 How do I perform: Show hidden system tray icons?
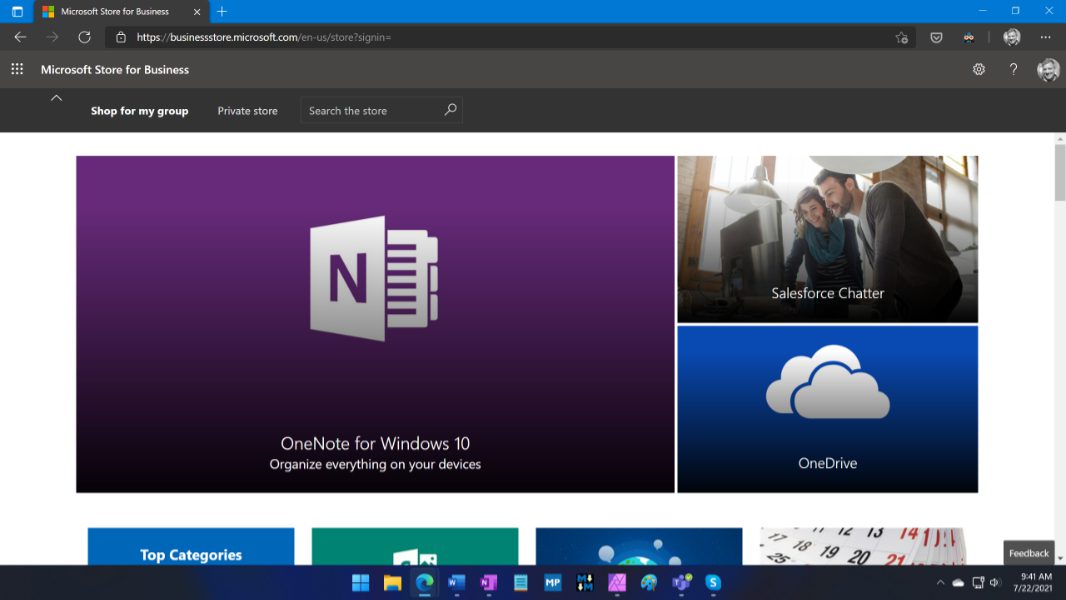click(940, 582)
